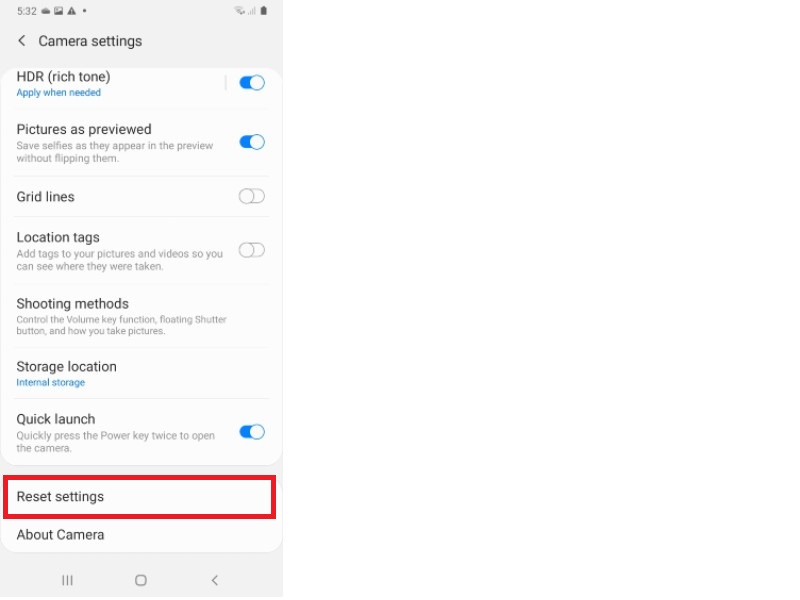
Task: Tap Reset settings
Action: [139, 496]
